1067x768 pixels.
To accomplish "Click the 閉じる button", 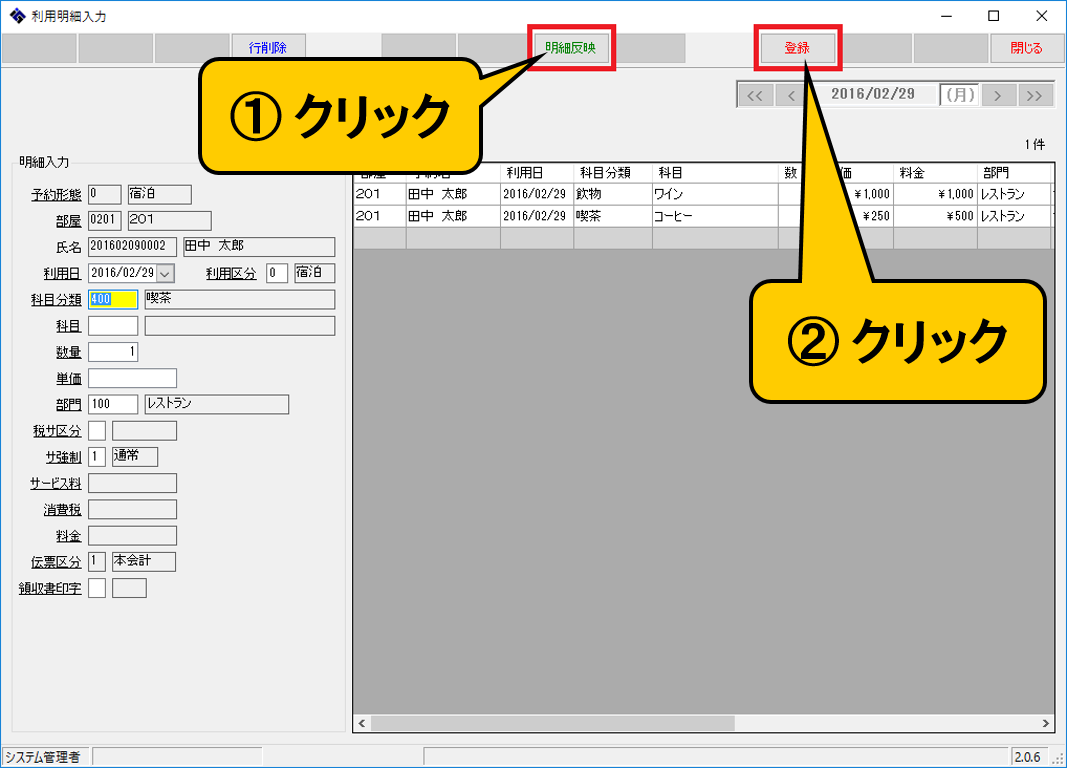I will pos(1026,48).
